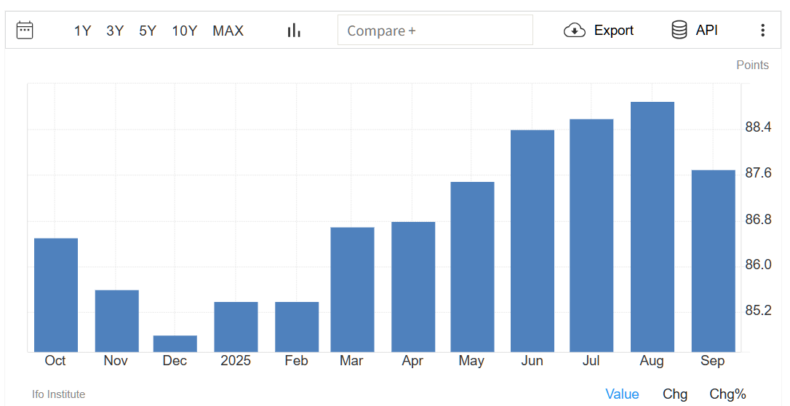This screenshot has height=406, width=790.
Task: Select the December bar in chart
Action: pos(175,344)
